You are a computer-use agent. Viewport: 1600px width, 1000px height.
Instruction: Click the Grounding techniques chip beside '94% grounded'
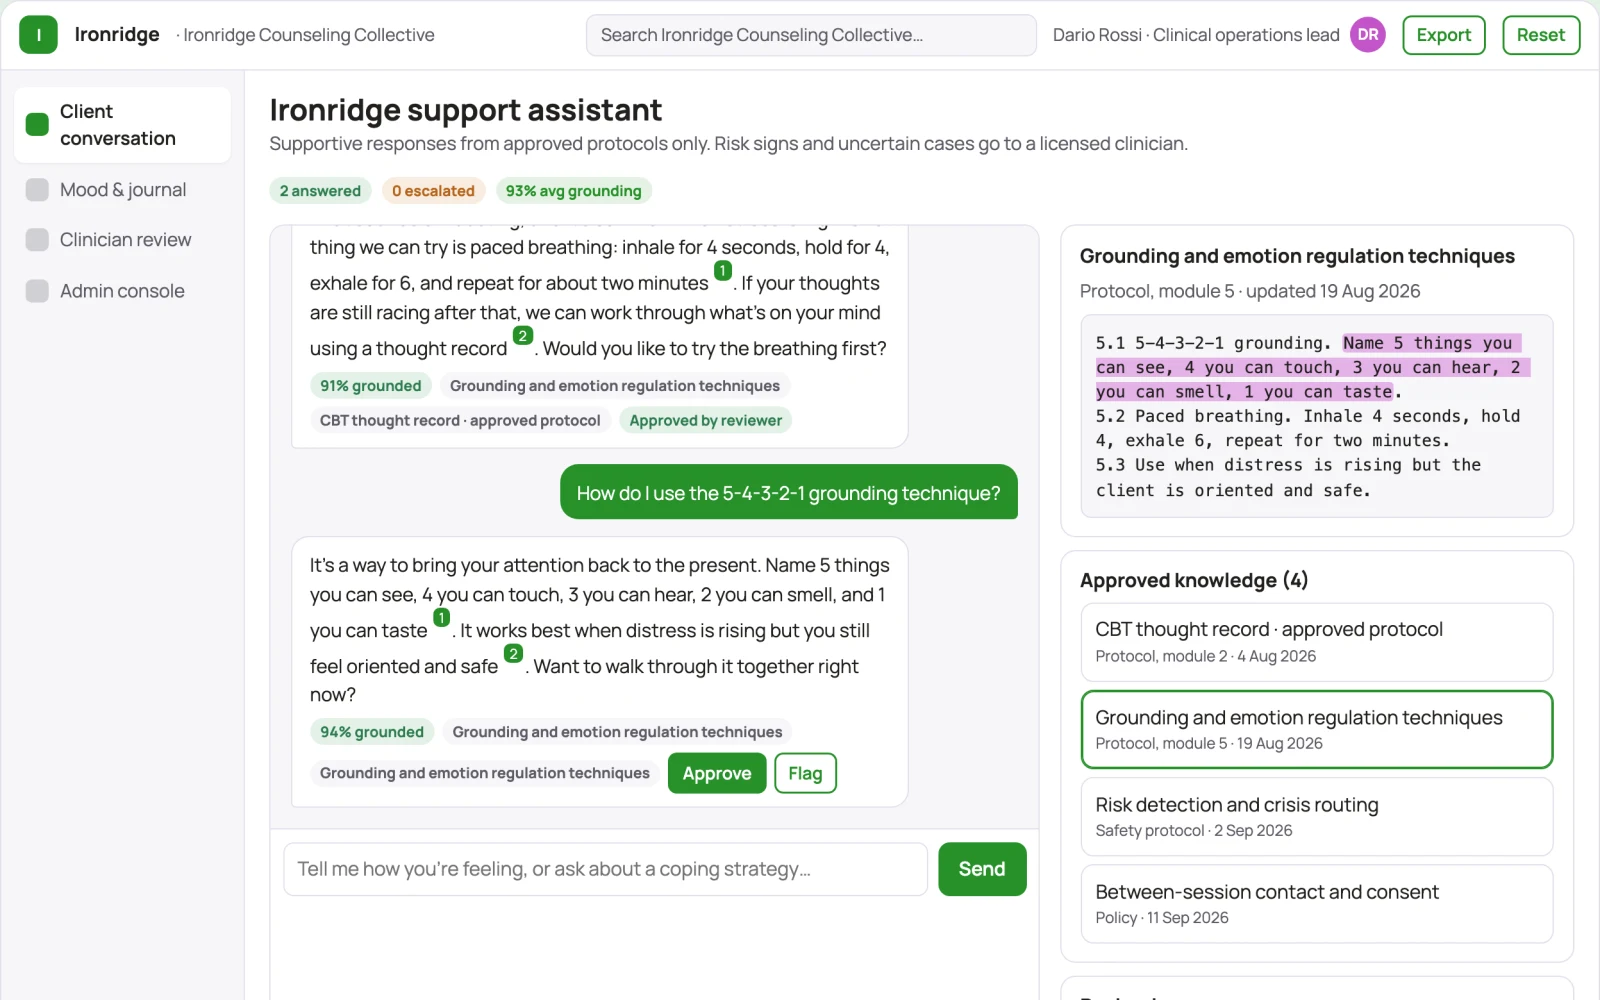coord(617,732)
